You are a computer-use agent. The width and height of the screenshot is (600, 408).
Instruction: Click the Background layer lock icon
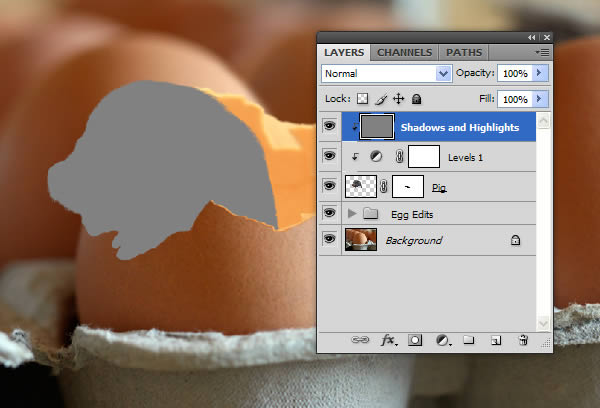pos(515,240)
